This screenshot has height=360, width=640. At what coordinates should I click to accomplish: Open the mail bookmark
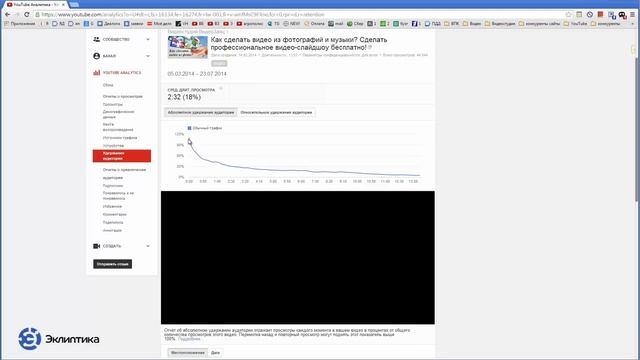tap(336, 24)
